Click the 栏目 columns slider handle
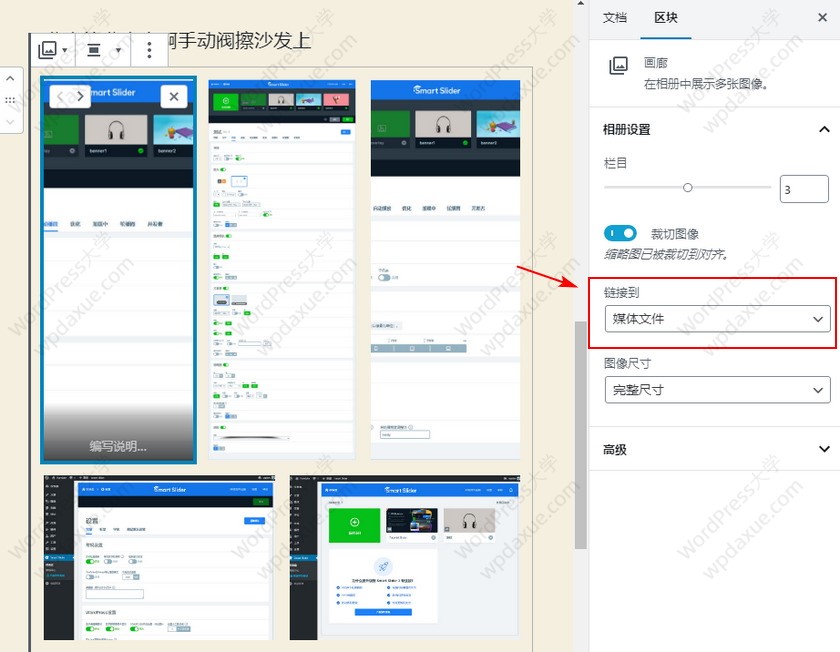Viewport: 840px width, 652px height. pyautogui.click(x=687, y=188)
